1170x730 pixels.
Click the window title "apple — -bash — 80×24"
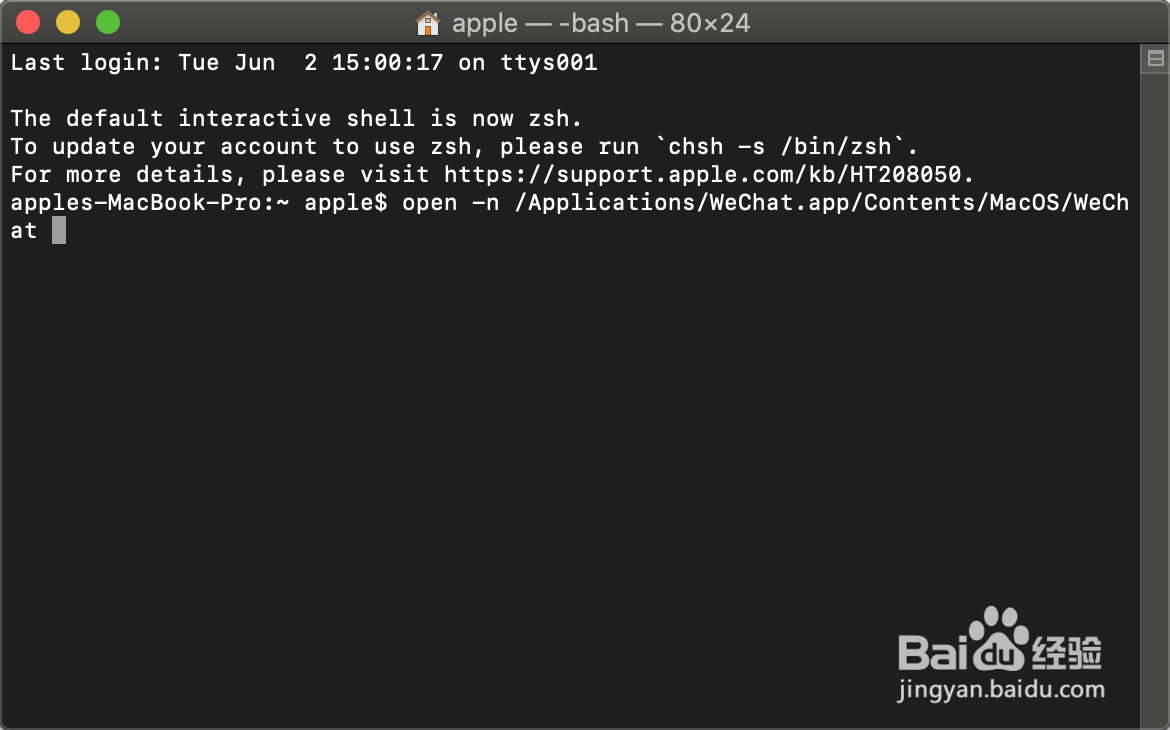click(x=601, y=22)
